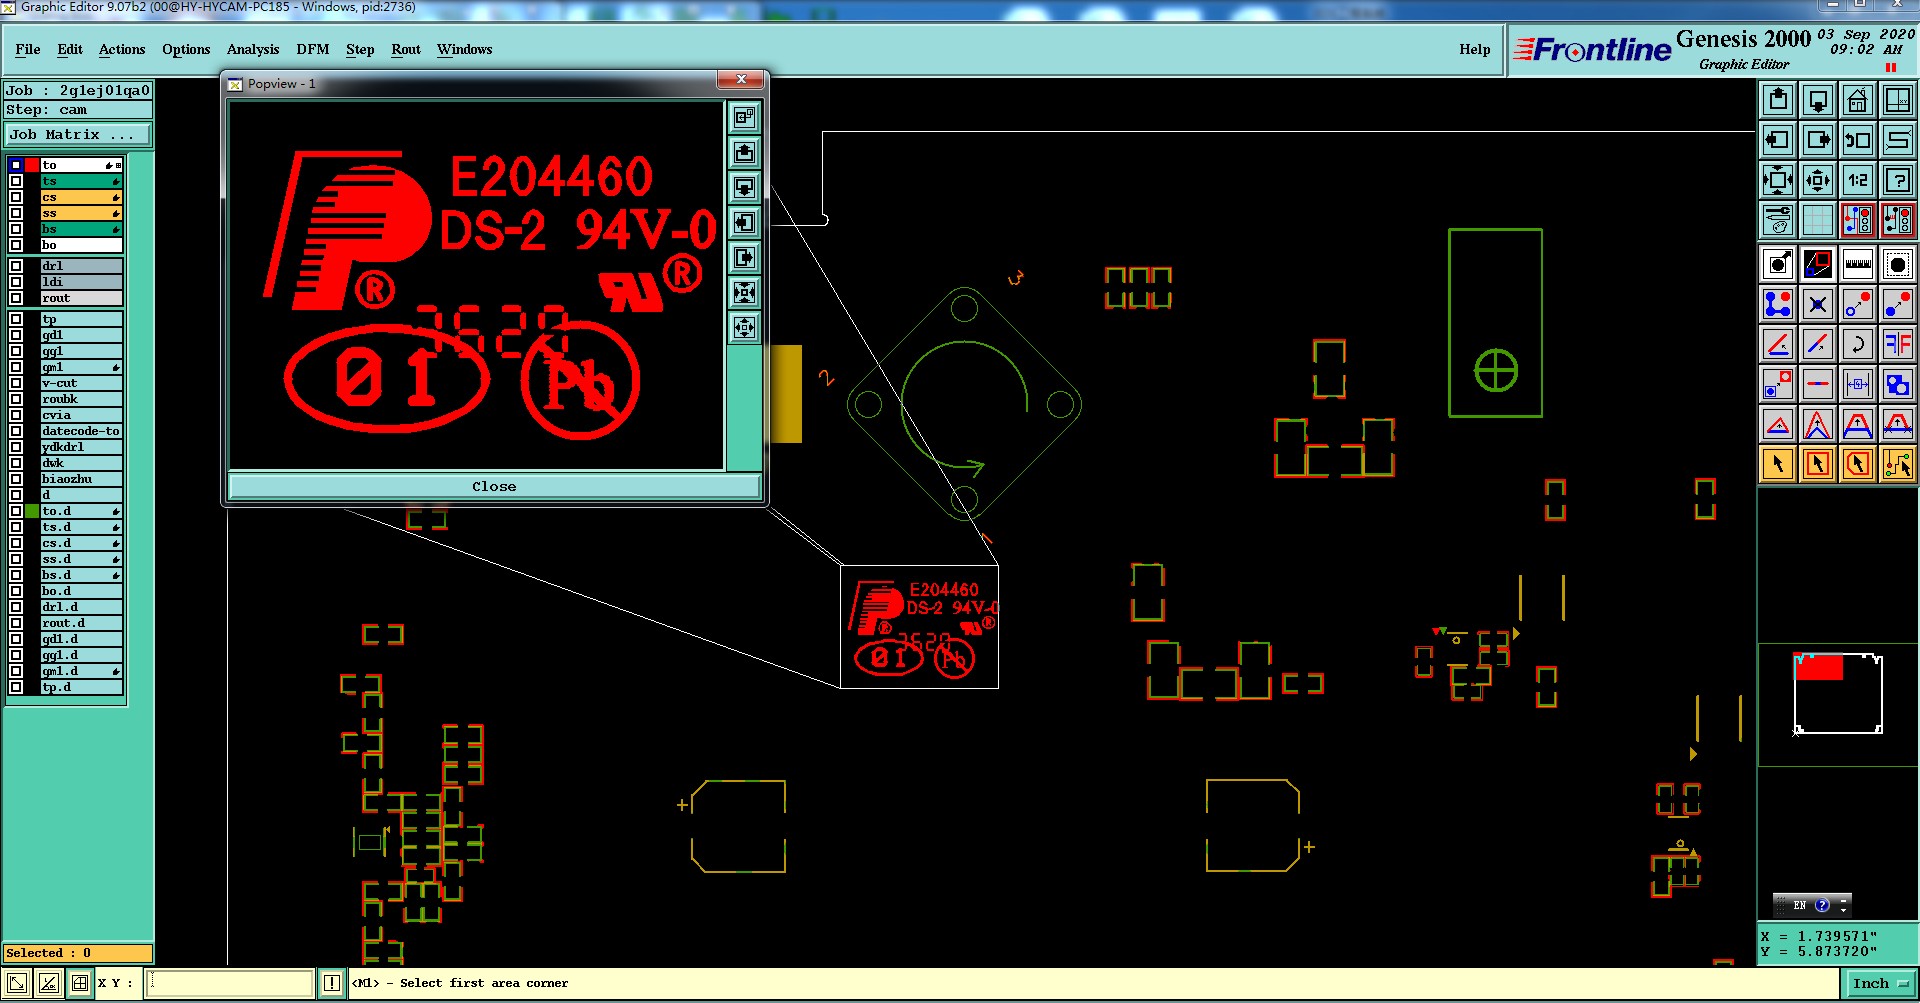Toggle the checkbox for layer v-cut

pyautogui.click(x=16, y=383)
